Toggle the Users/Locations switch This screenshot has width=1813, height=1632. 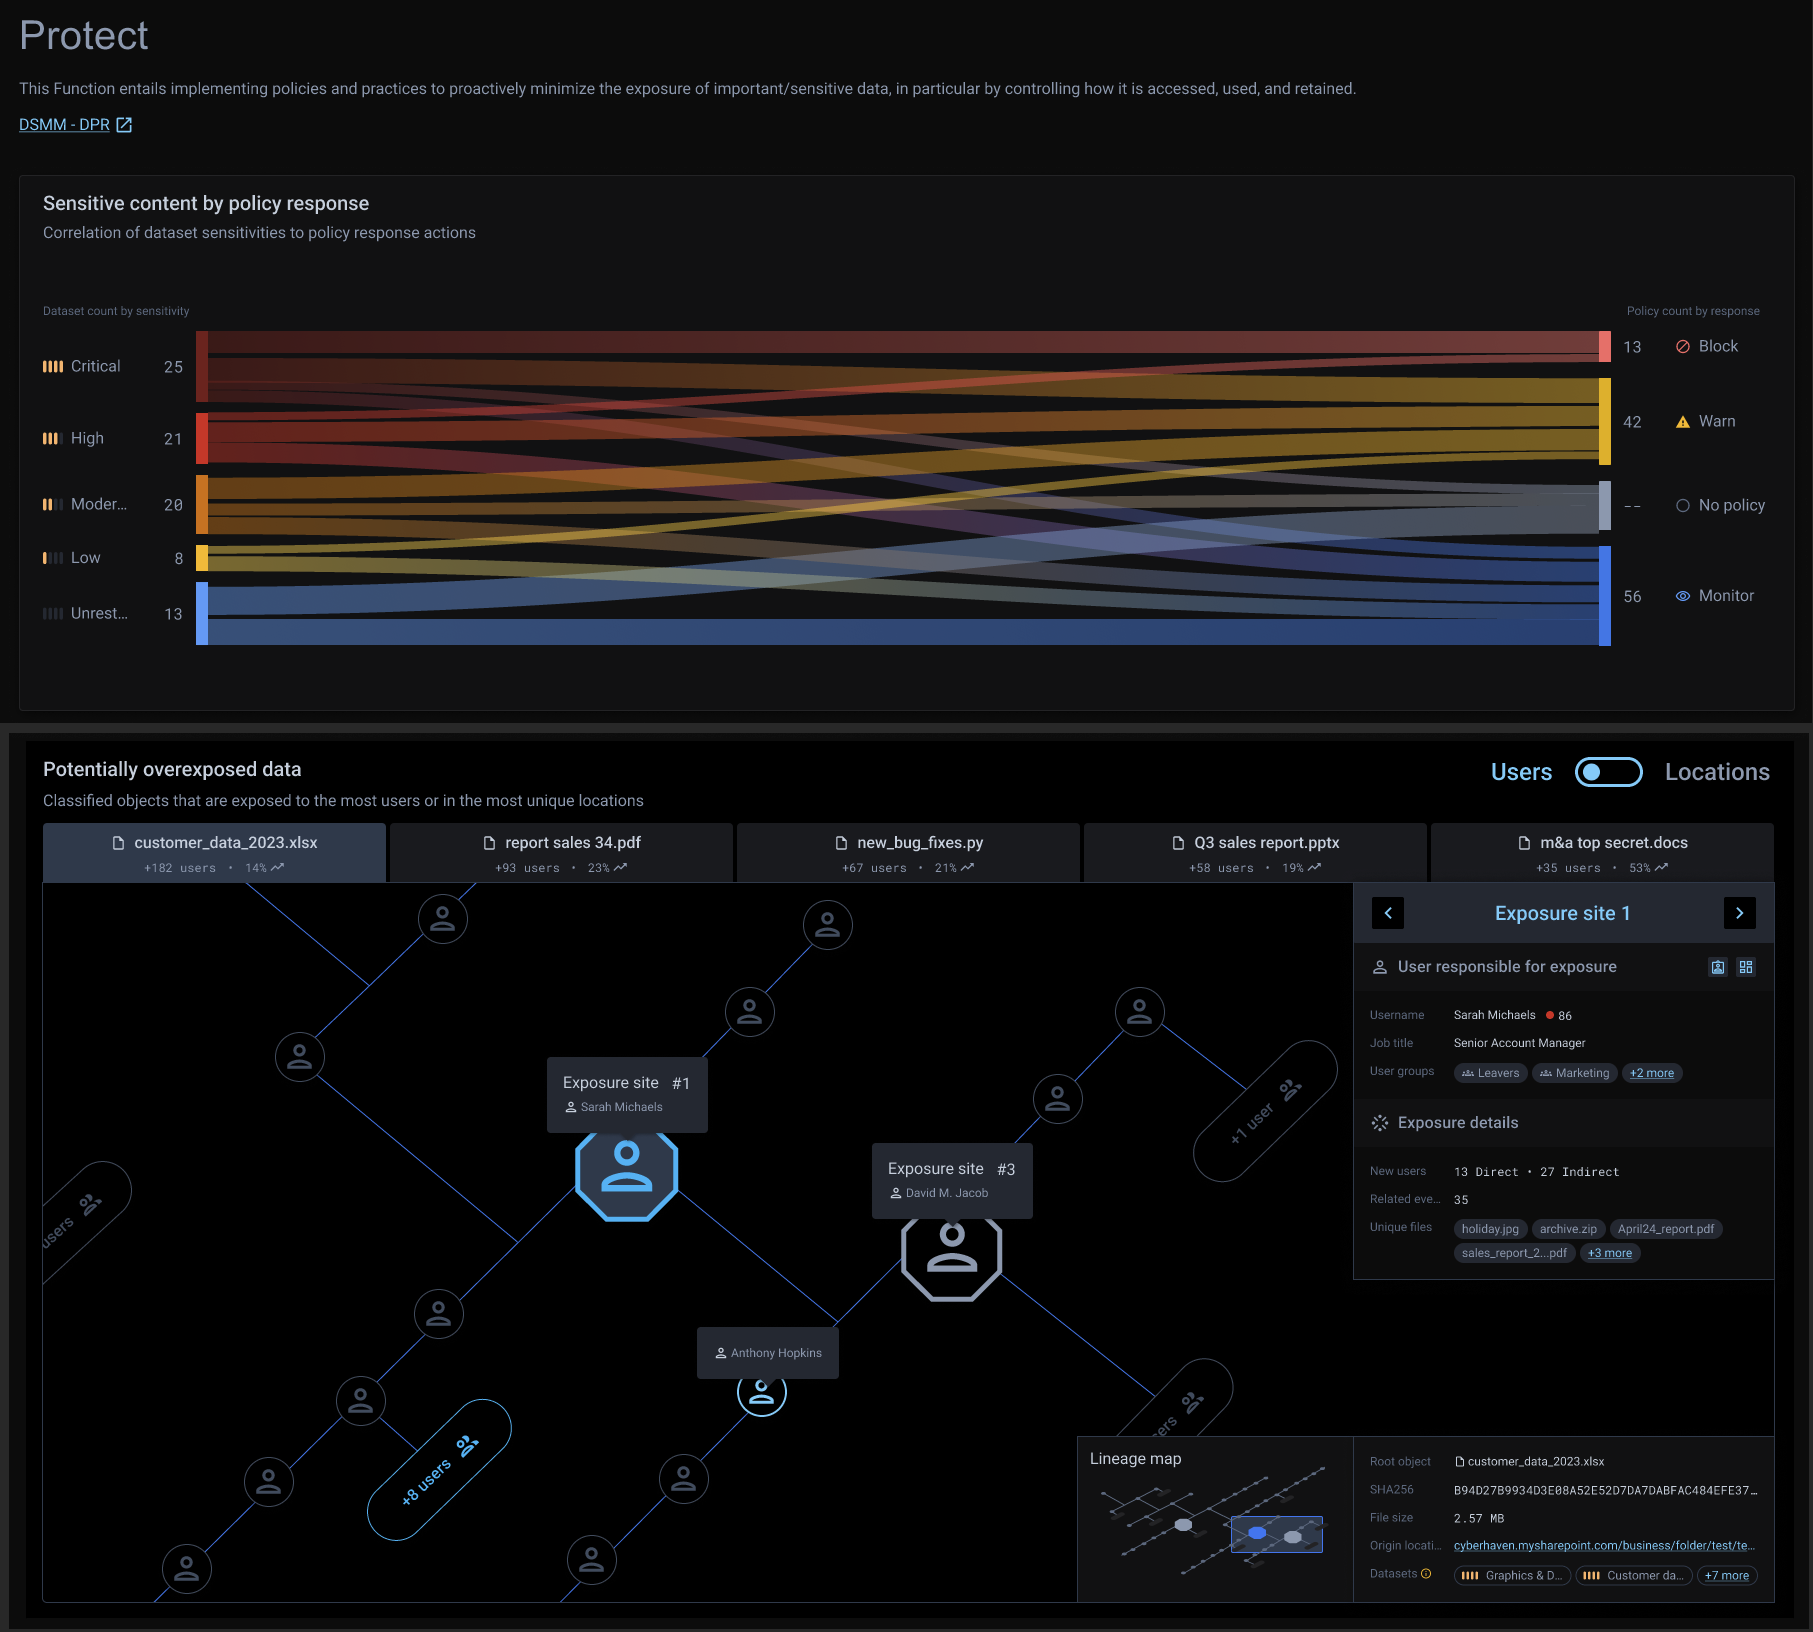1608,772
